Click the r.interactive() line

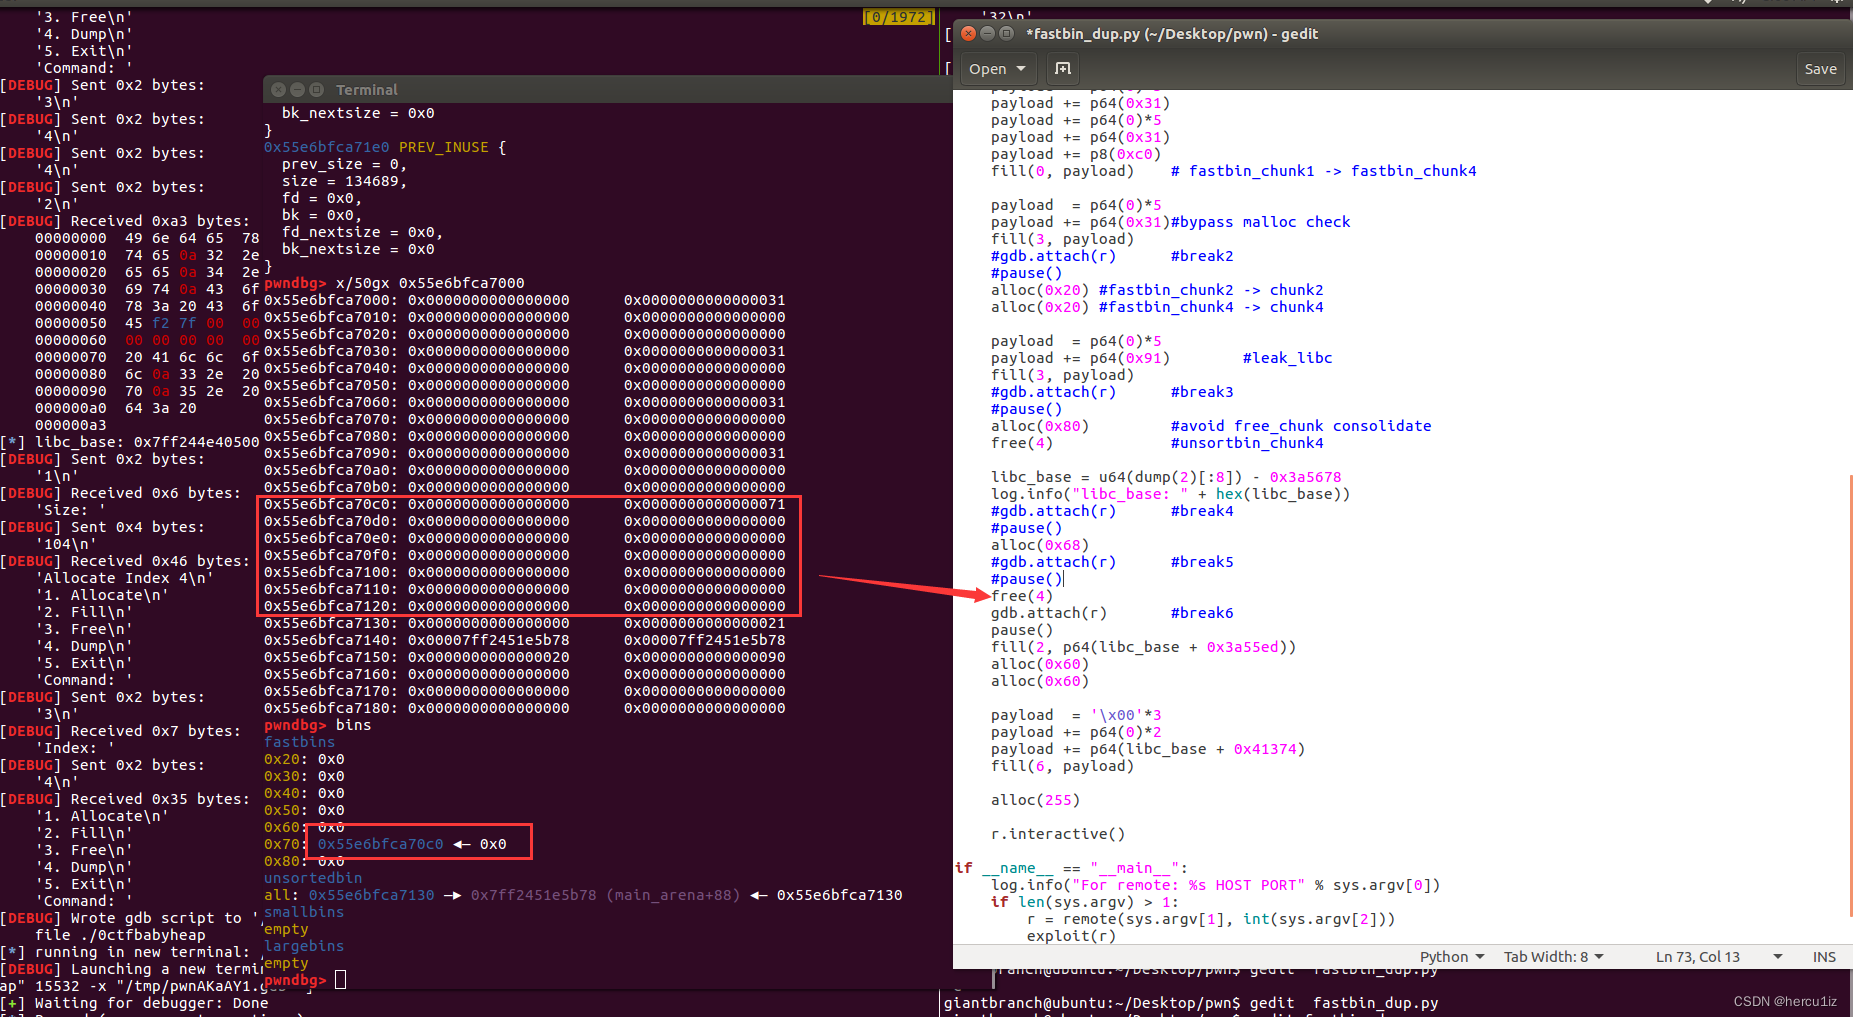1058,834
